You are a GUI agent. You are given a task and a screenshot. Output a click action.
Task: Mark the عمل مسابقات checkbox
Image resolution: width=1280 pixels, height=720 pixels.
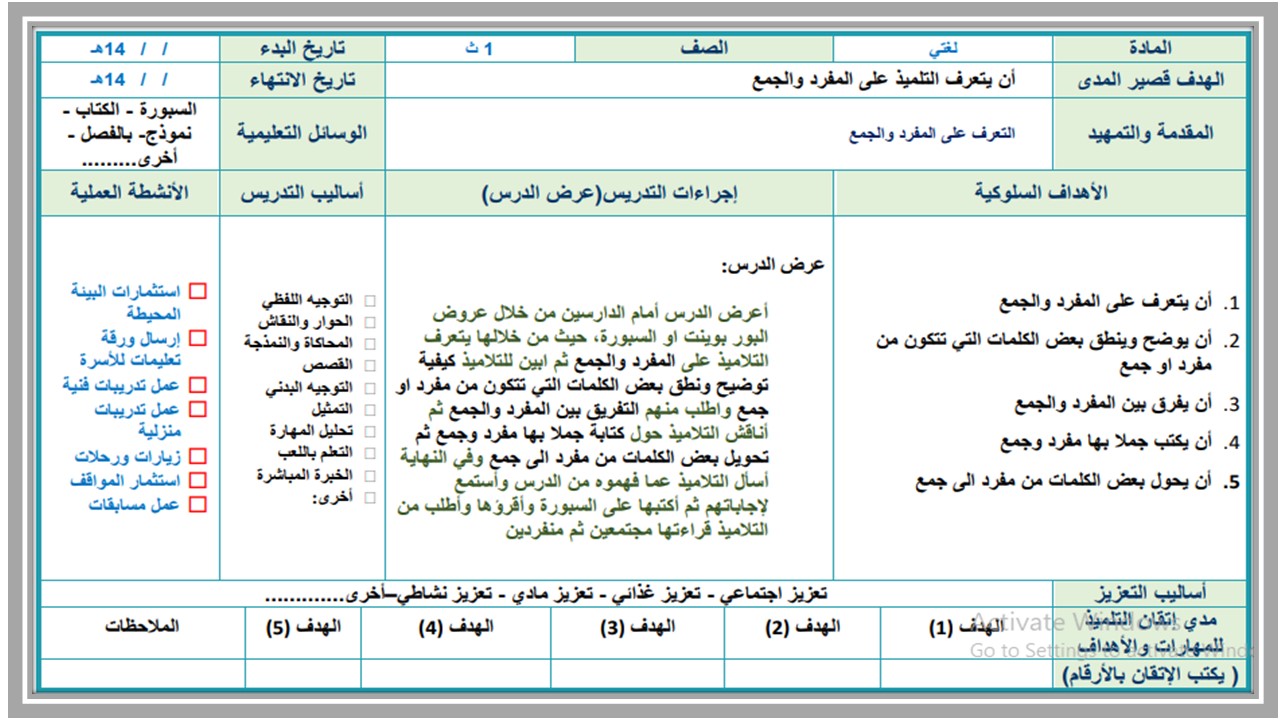point(197,502)
